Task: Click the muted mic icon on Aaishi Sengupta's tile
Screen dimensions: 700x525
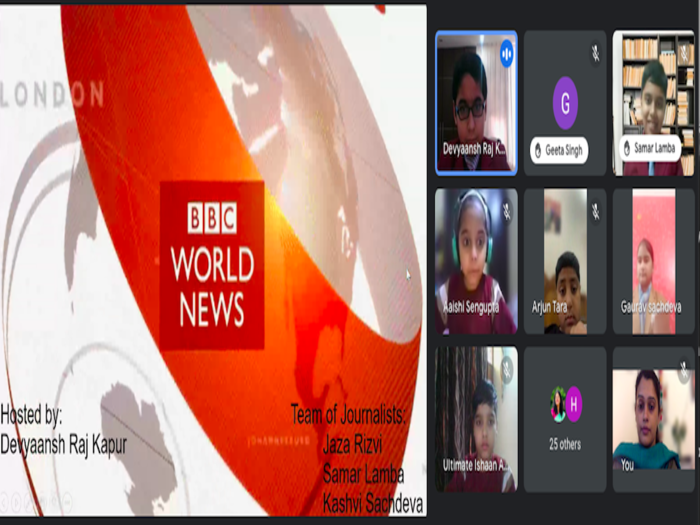Action: pos(506,212)
